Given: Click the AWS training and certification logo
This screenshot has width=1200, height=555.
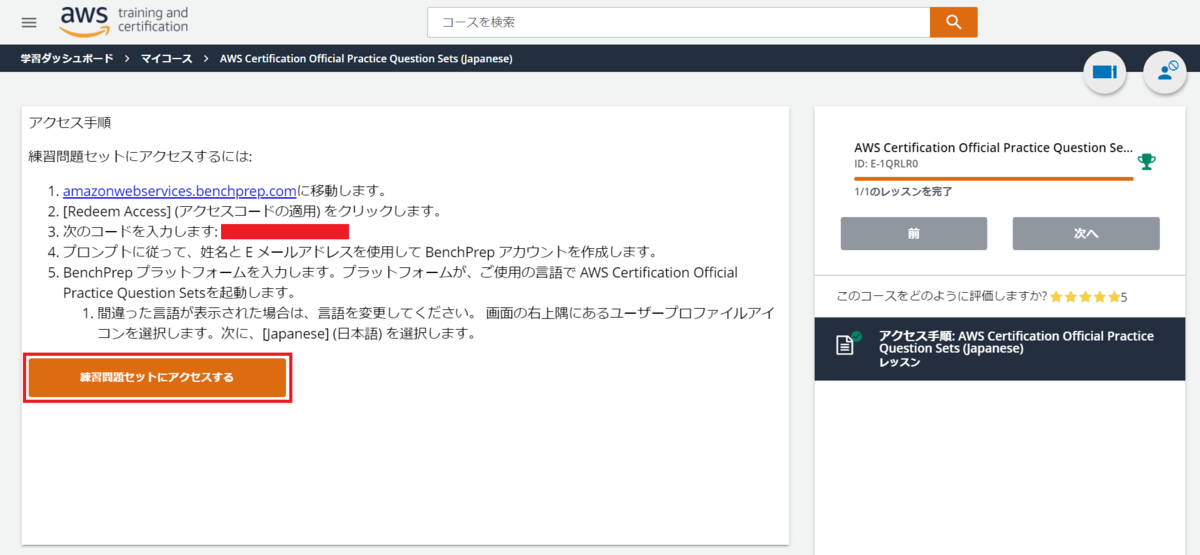Looking at the screenshot, I should (x=124, y=19).
